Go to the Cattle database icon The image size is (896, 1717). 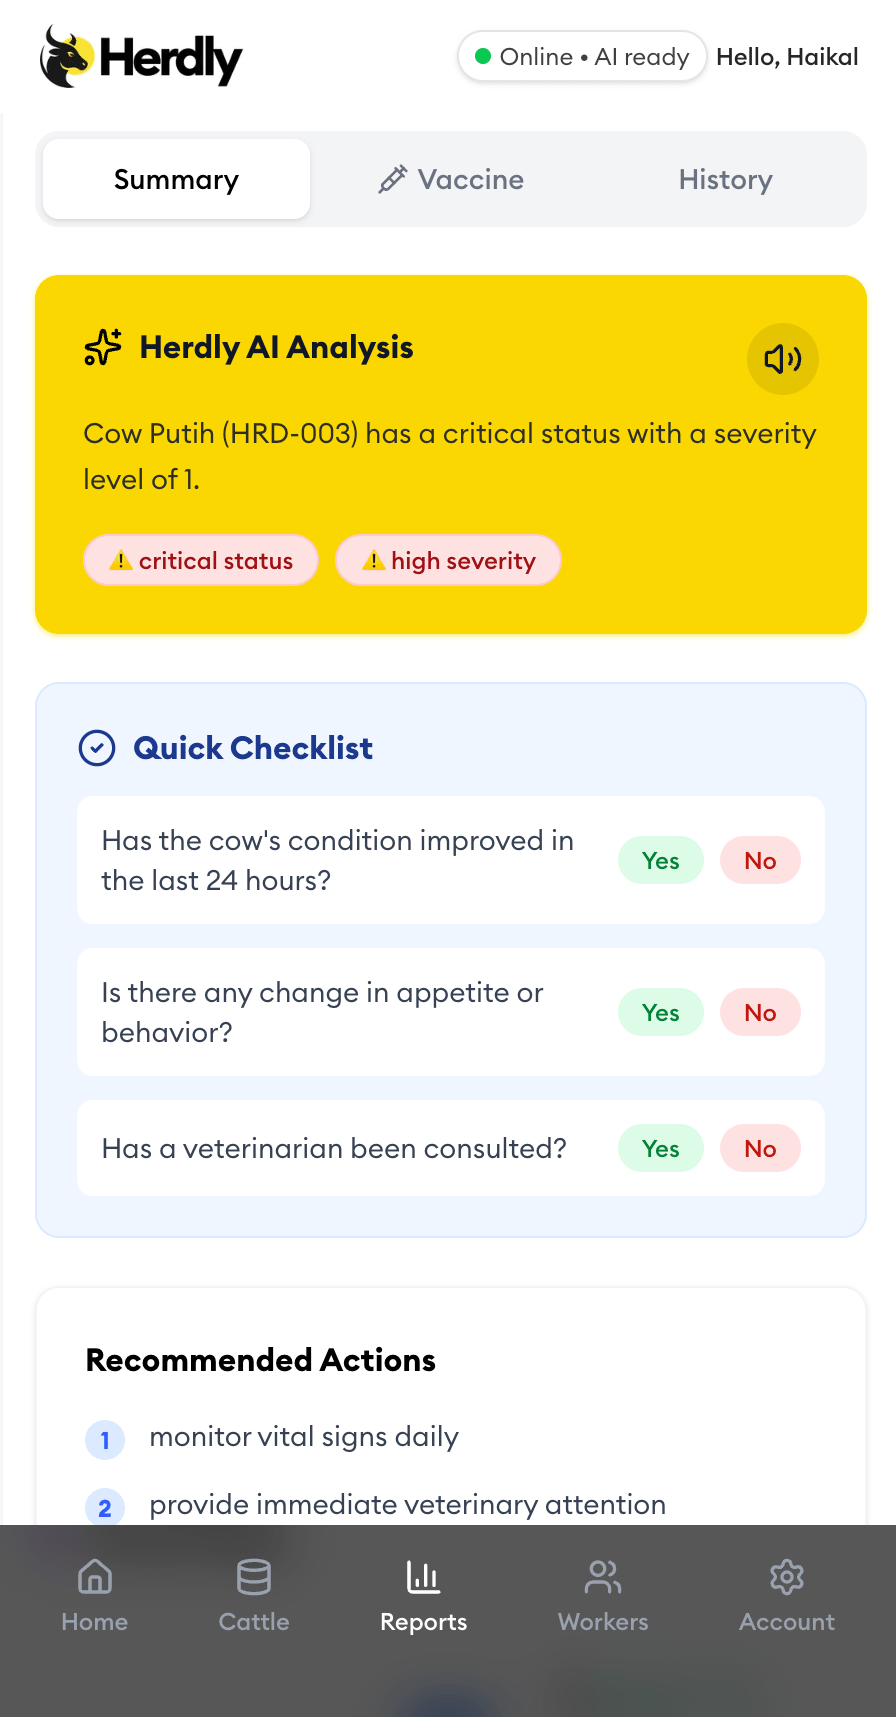(x=254, y=1578)
